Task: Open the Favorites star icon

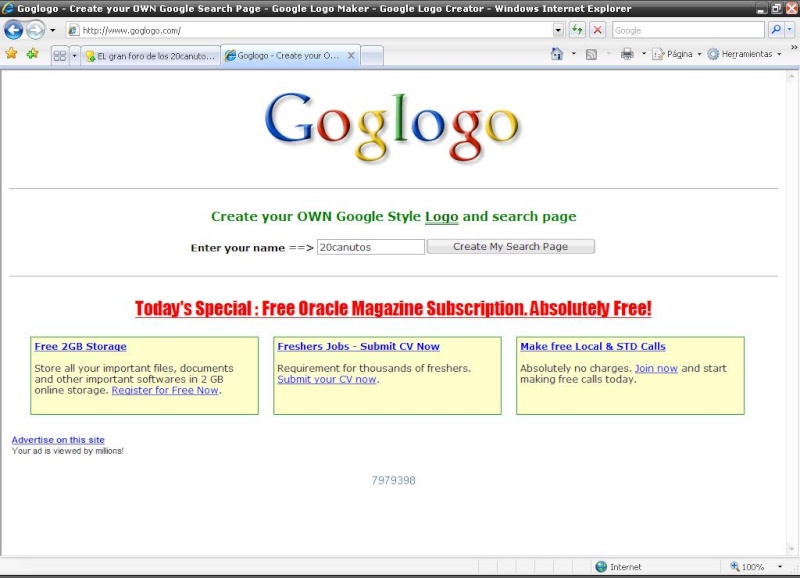Action: coord(11,54)
